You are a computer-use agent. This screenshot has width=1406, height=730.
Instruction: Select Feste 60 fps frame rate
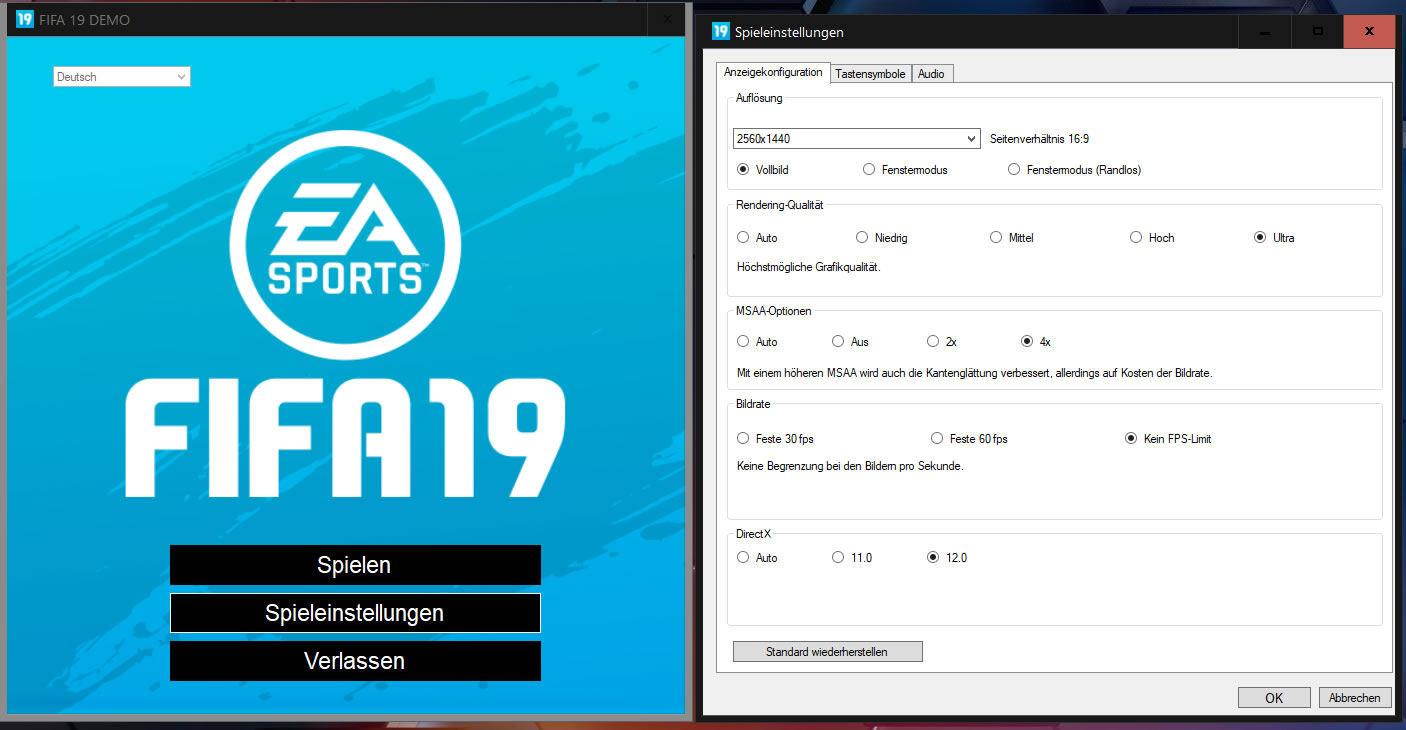936,438
